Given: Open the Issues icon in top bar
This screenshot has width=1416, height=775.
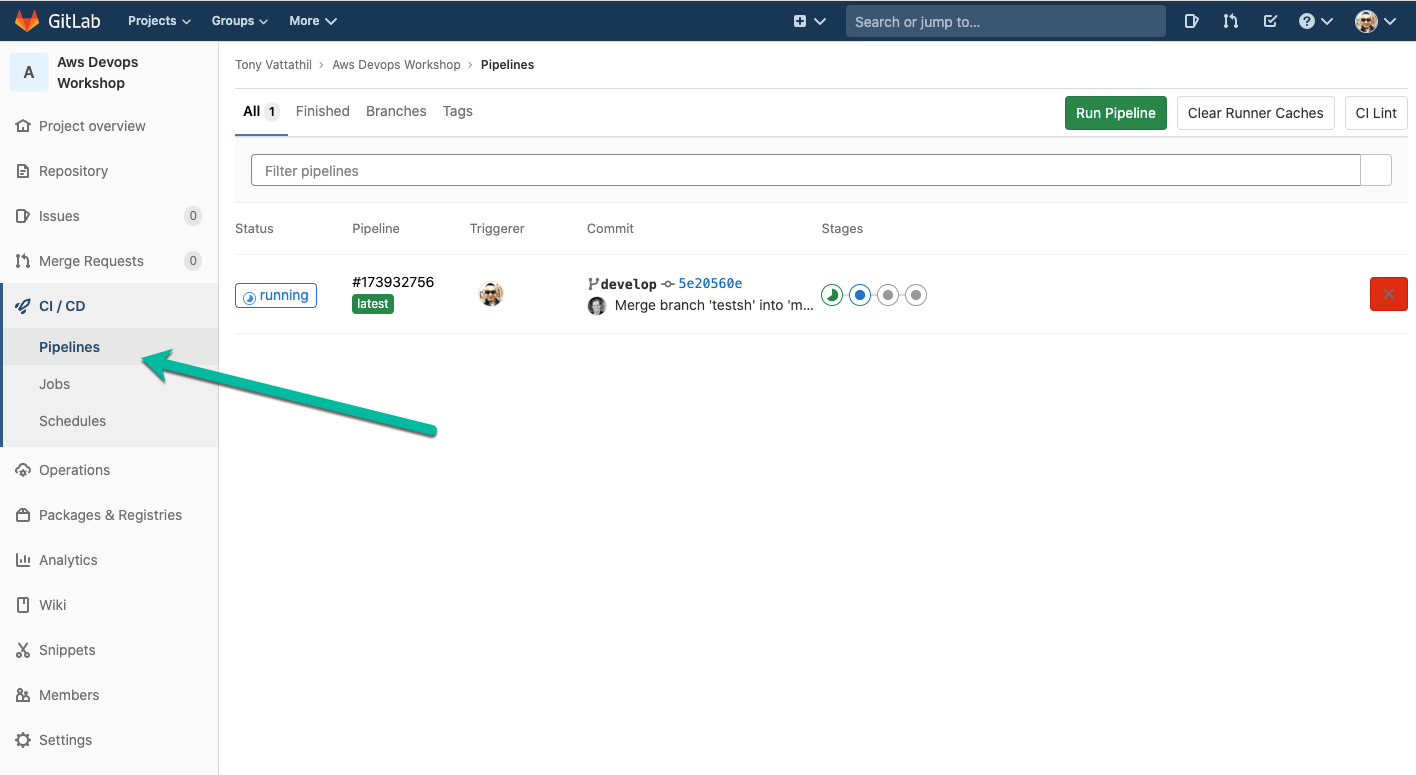Looking at the screenshot, I should click(x=1192, y=21).
